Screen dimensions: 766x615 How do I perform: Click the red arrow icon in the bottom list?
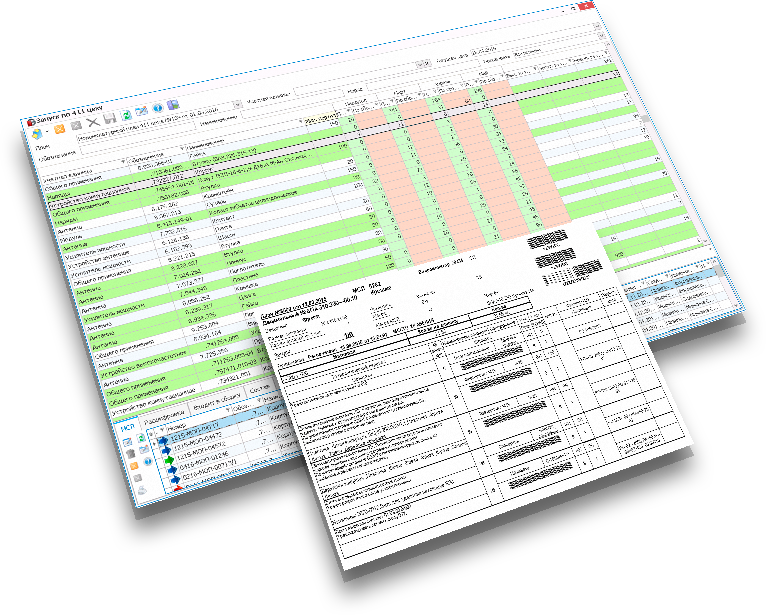pos(178,488)
